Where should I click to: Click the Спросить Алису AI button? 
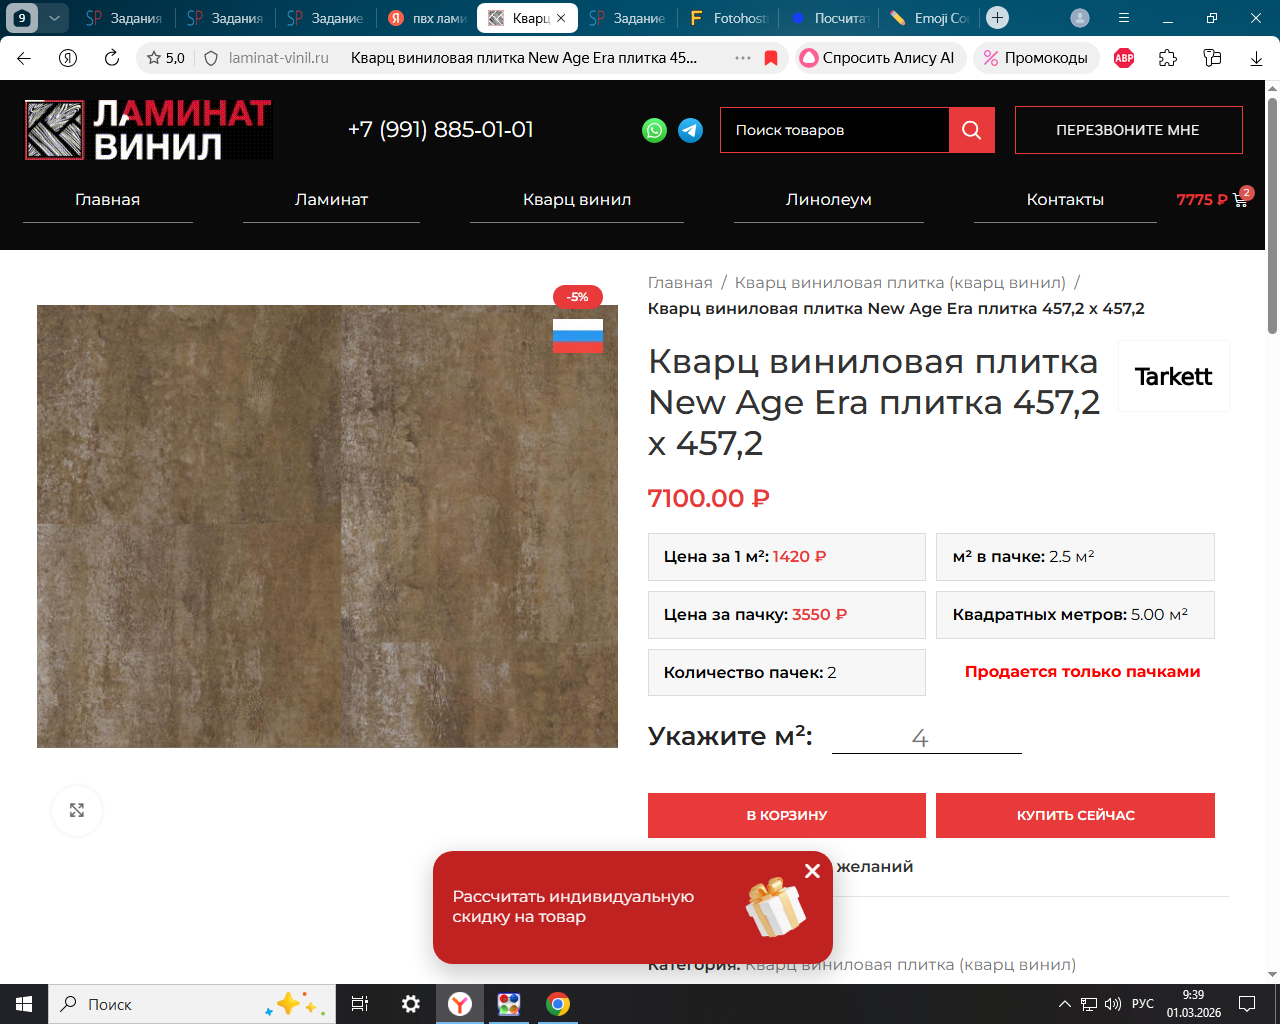880,58
